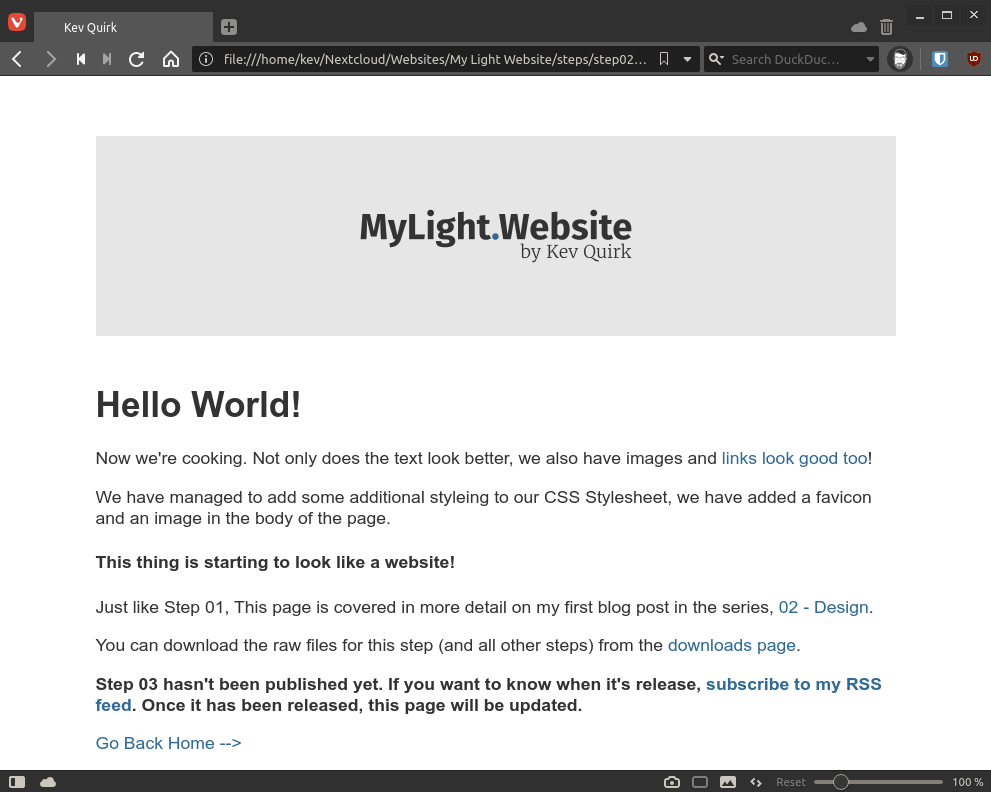
Task: Open the uBlock Origin extension
Action: 972,59
